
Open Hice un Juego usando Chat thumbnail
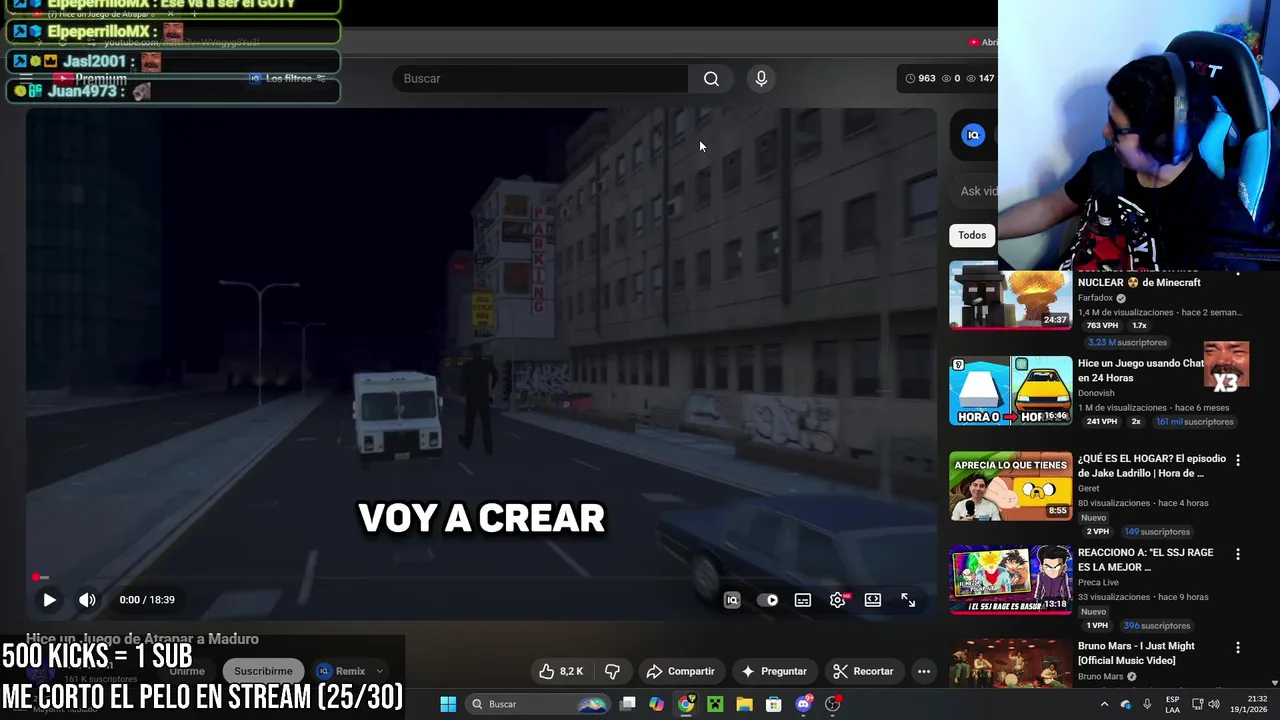[1010, 391]
